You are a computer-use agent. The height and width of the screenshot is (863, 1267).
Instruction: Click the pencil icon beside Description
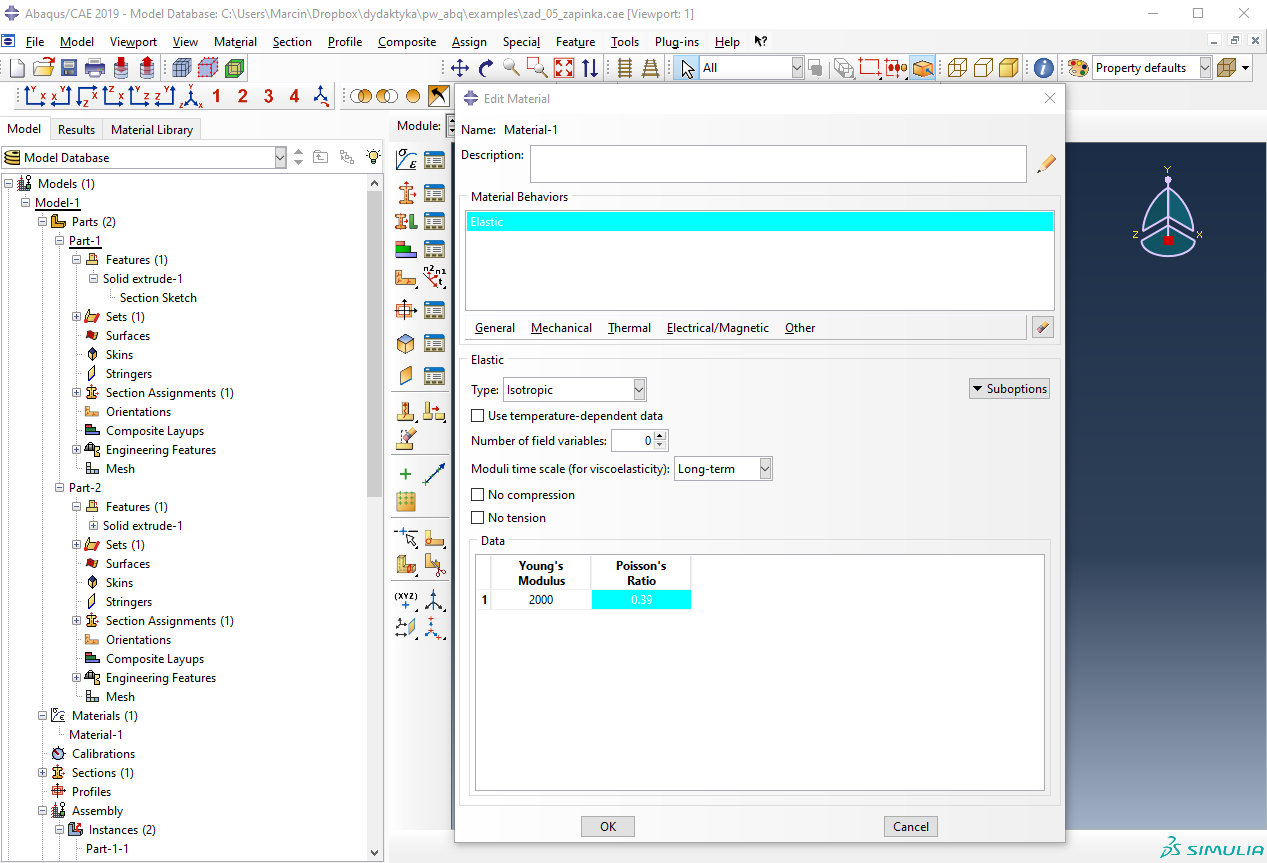coord(1046,163)
